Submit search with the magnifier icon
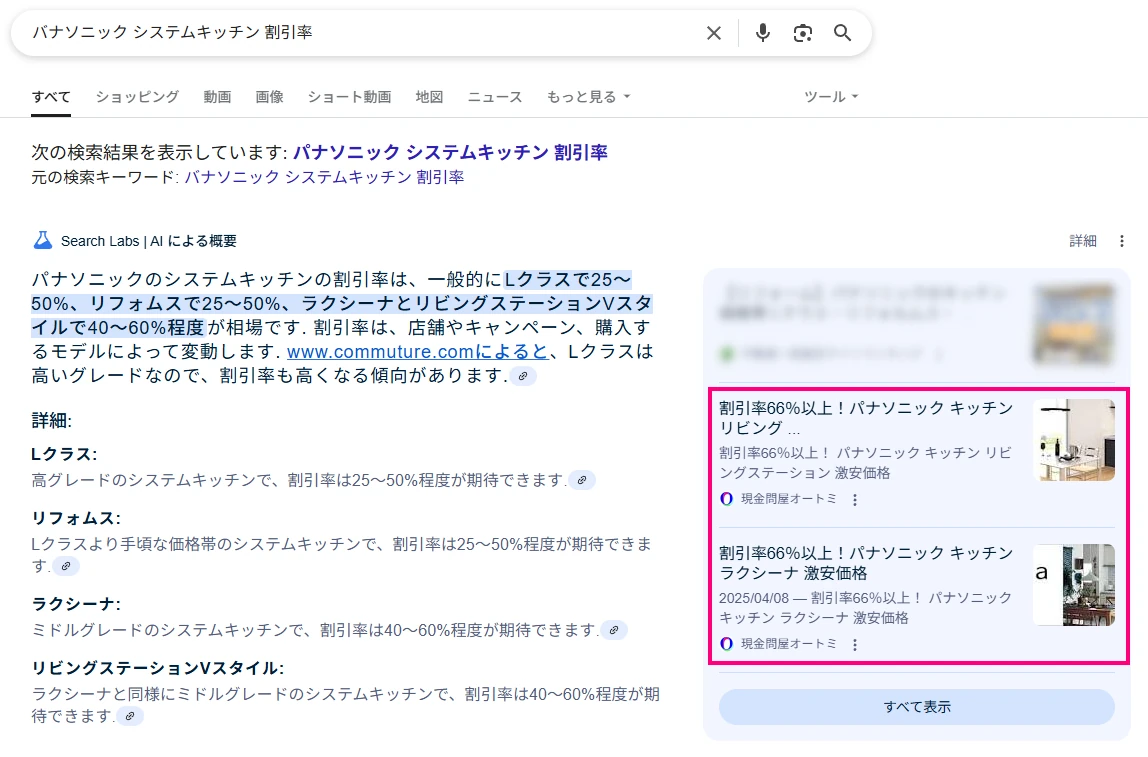Image resolution: width=1148 pixels, height=757 pixels. 843,33
